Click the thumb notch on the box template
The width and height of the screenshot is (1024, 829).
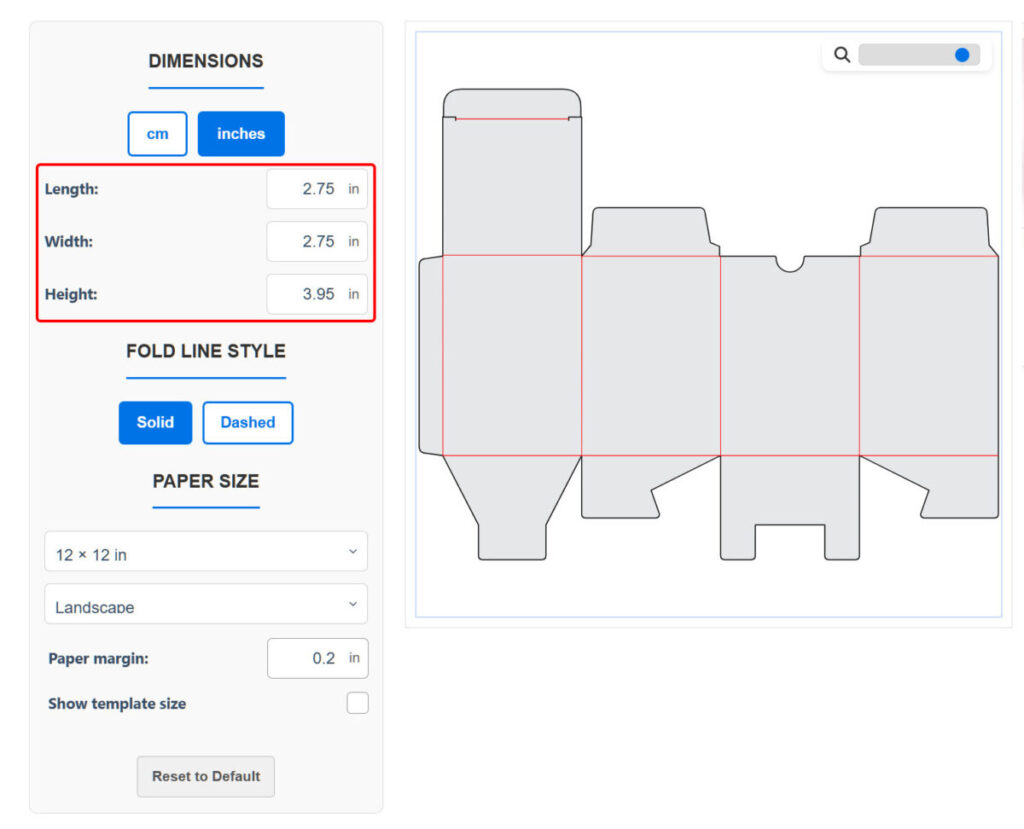[x=790, y=262]
